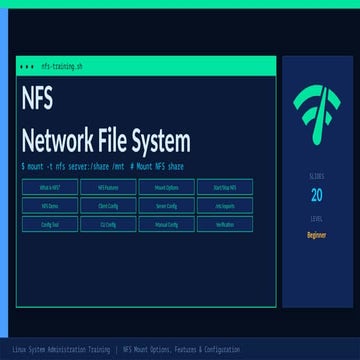
Task: Click "NFS Mount Options, Features & Configuration" footer text
Action: click(x=181, y=349)
